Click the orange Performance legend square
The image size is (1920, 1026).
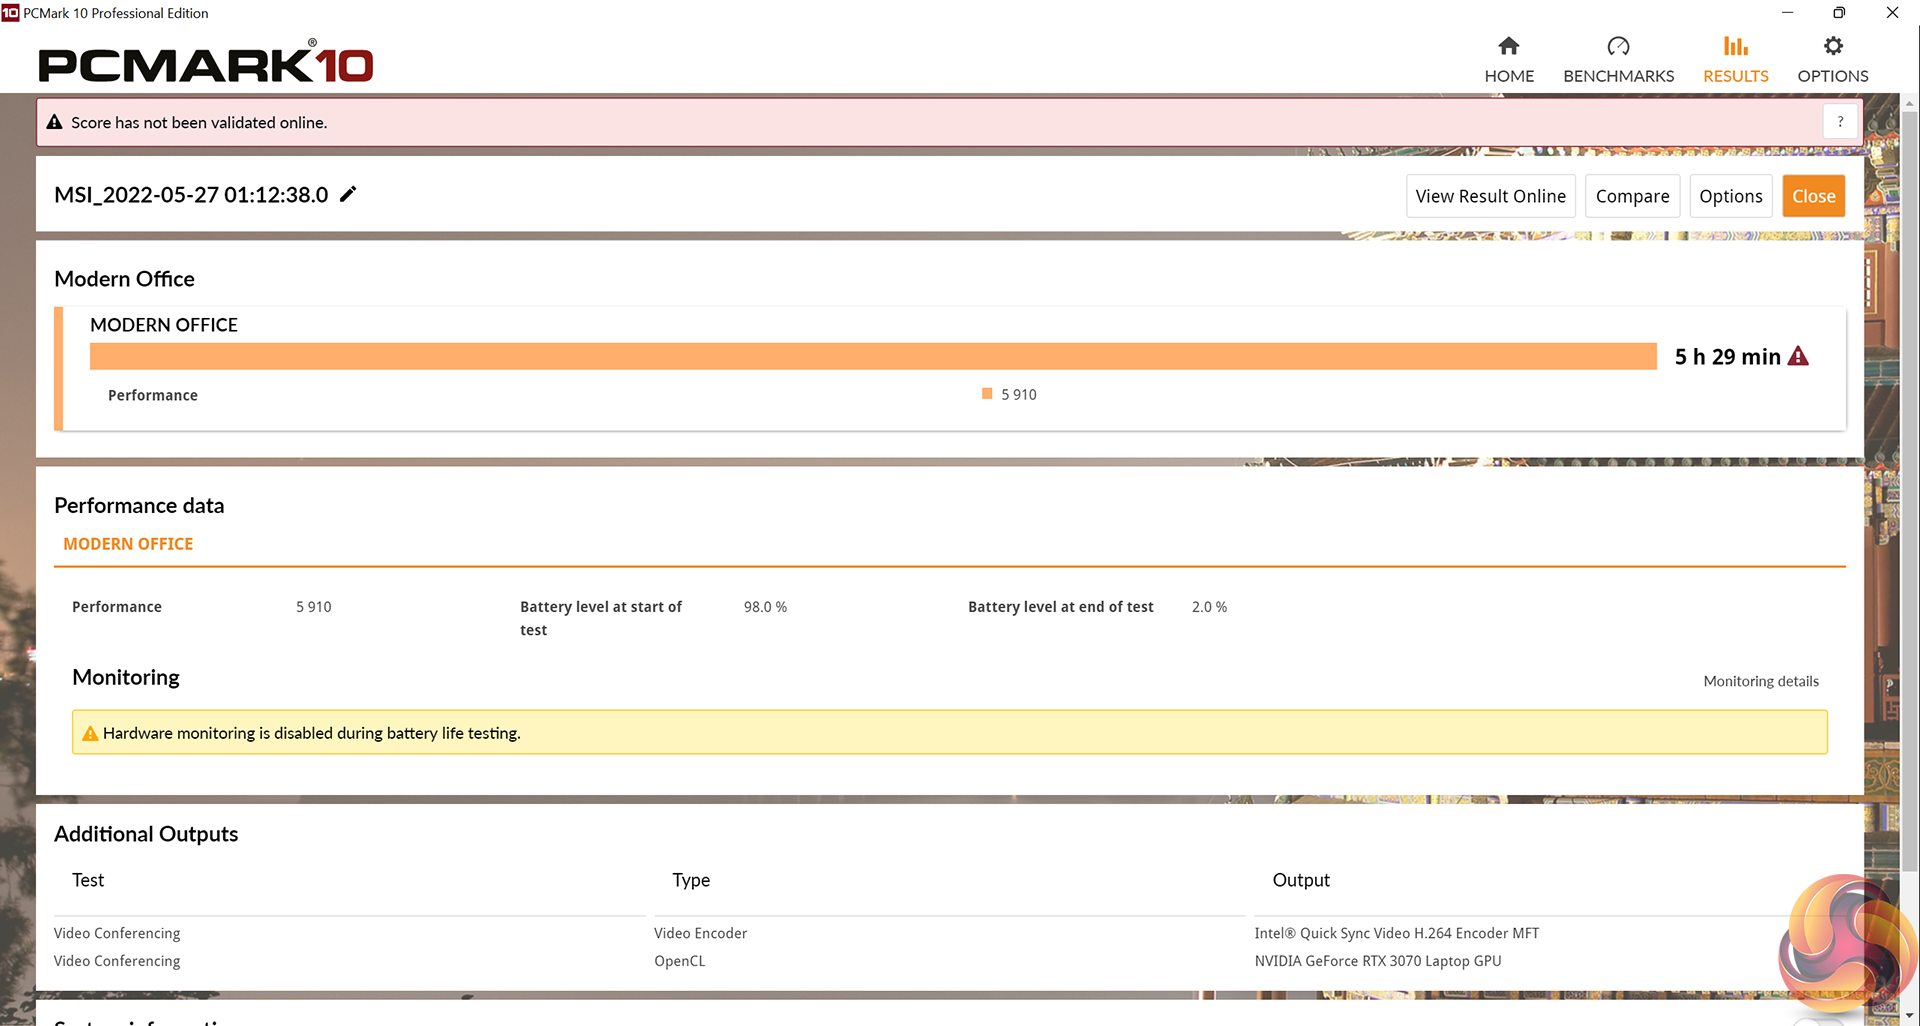(x=987, y=394)
